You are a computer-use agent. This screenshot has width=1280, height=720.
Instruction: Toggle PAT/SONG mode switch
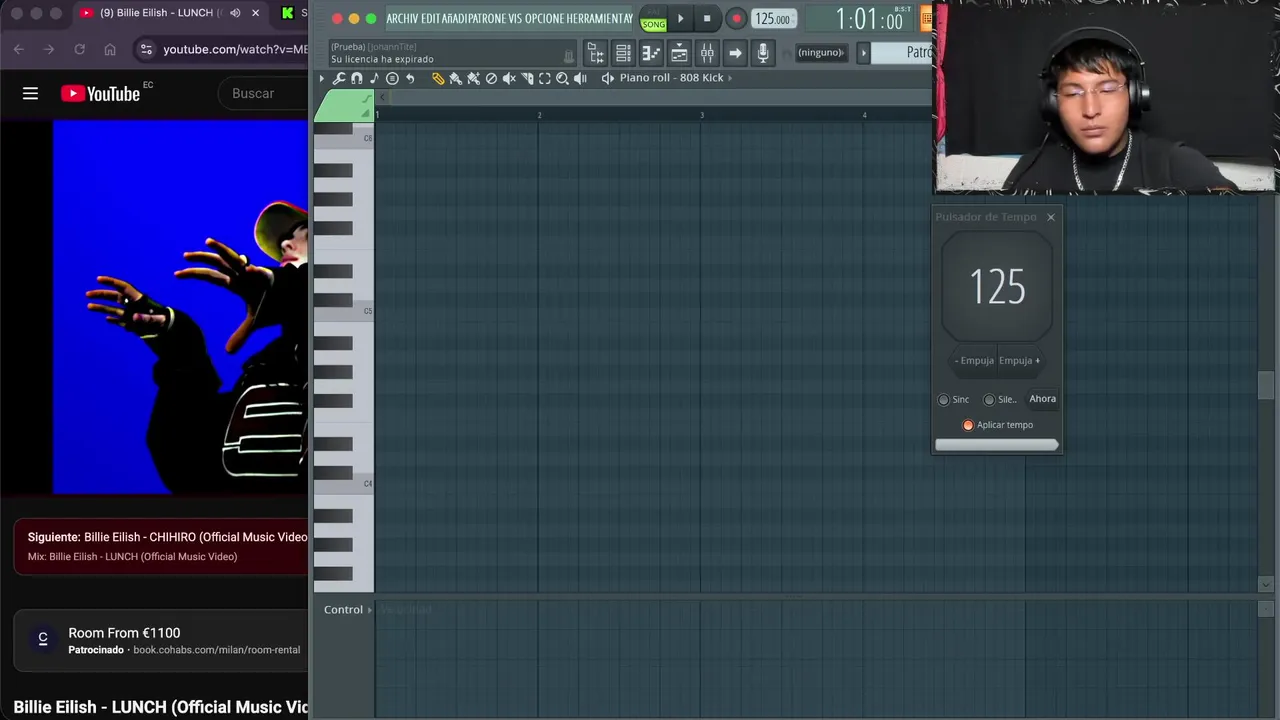pos(653,19)
